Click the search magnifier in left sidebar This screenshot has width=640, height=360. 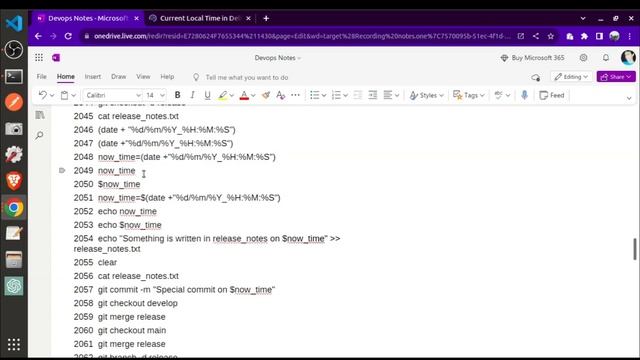pyautogui.click(x=40, y=135)
